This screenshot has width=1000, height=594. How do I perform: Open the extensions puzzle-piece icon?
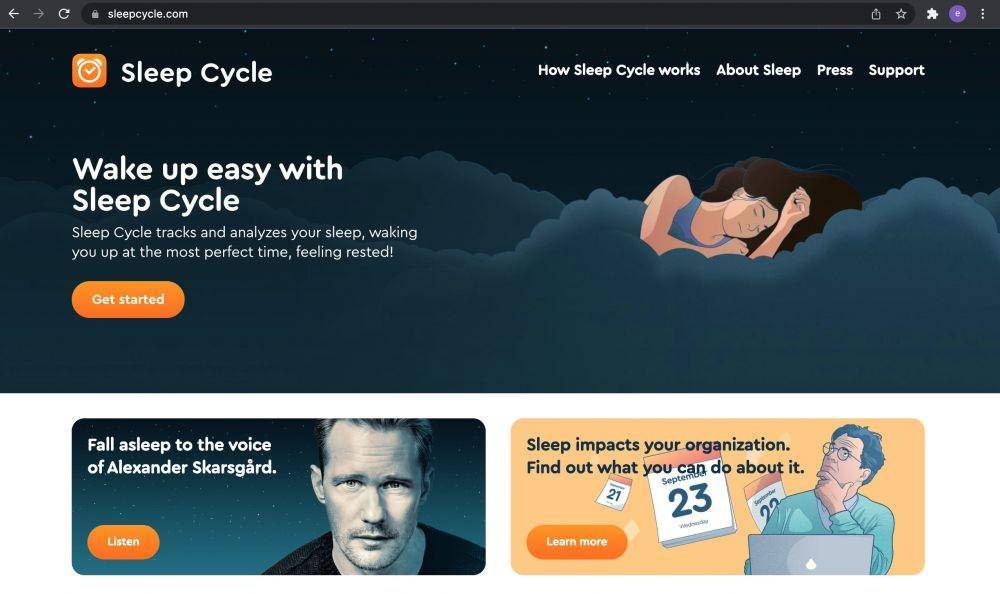[x=932, y=14]
